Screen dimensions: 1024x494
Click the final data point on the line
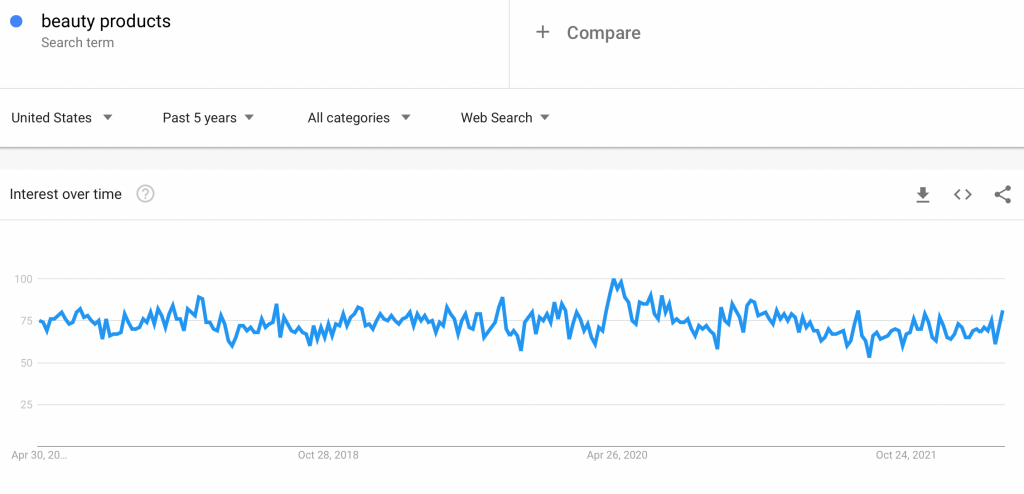tap(1002, 312)
